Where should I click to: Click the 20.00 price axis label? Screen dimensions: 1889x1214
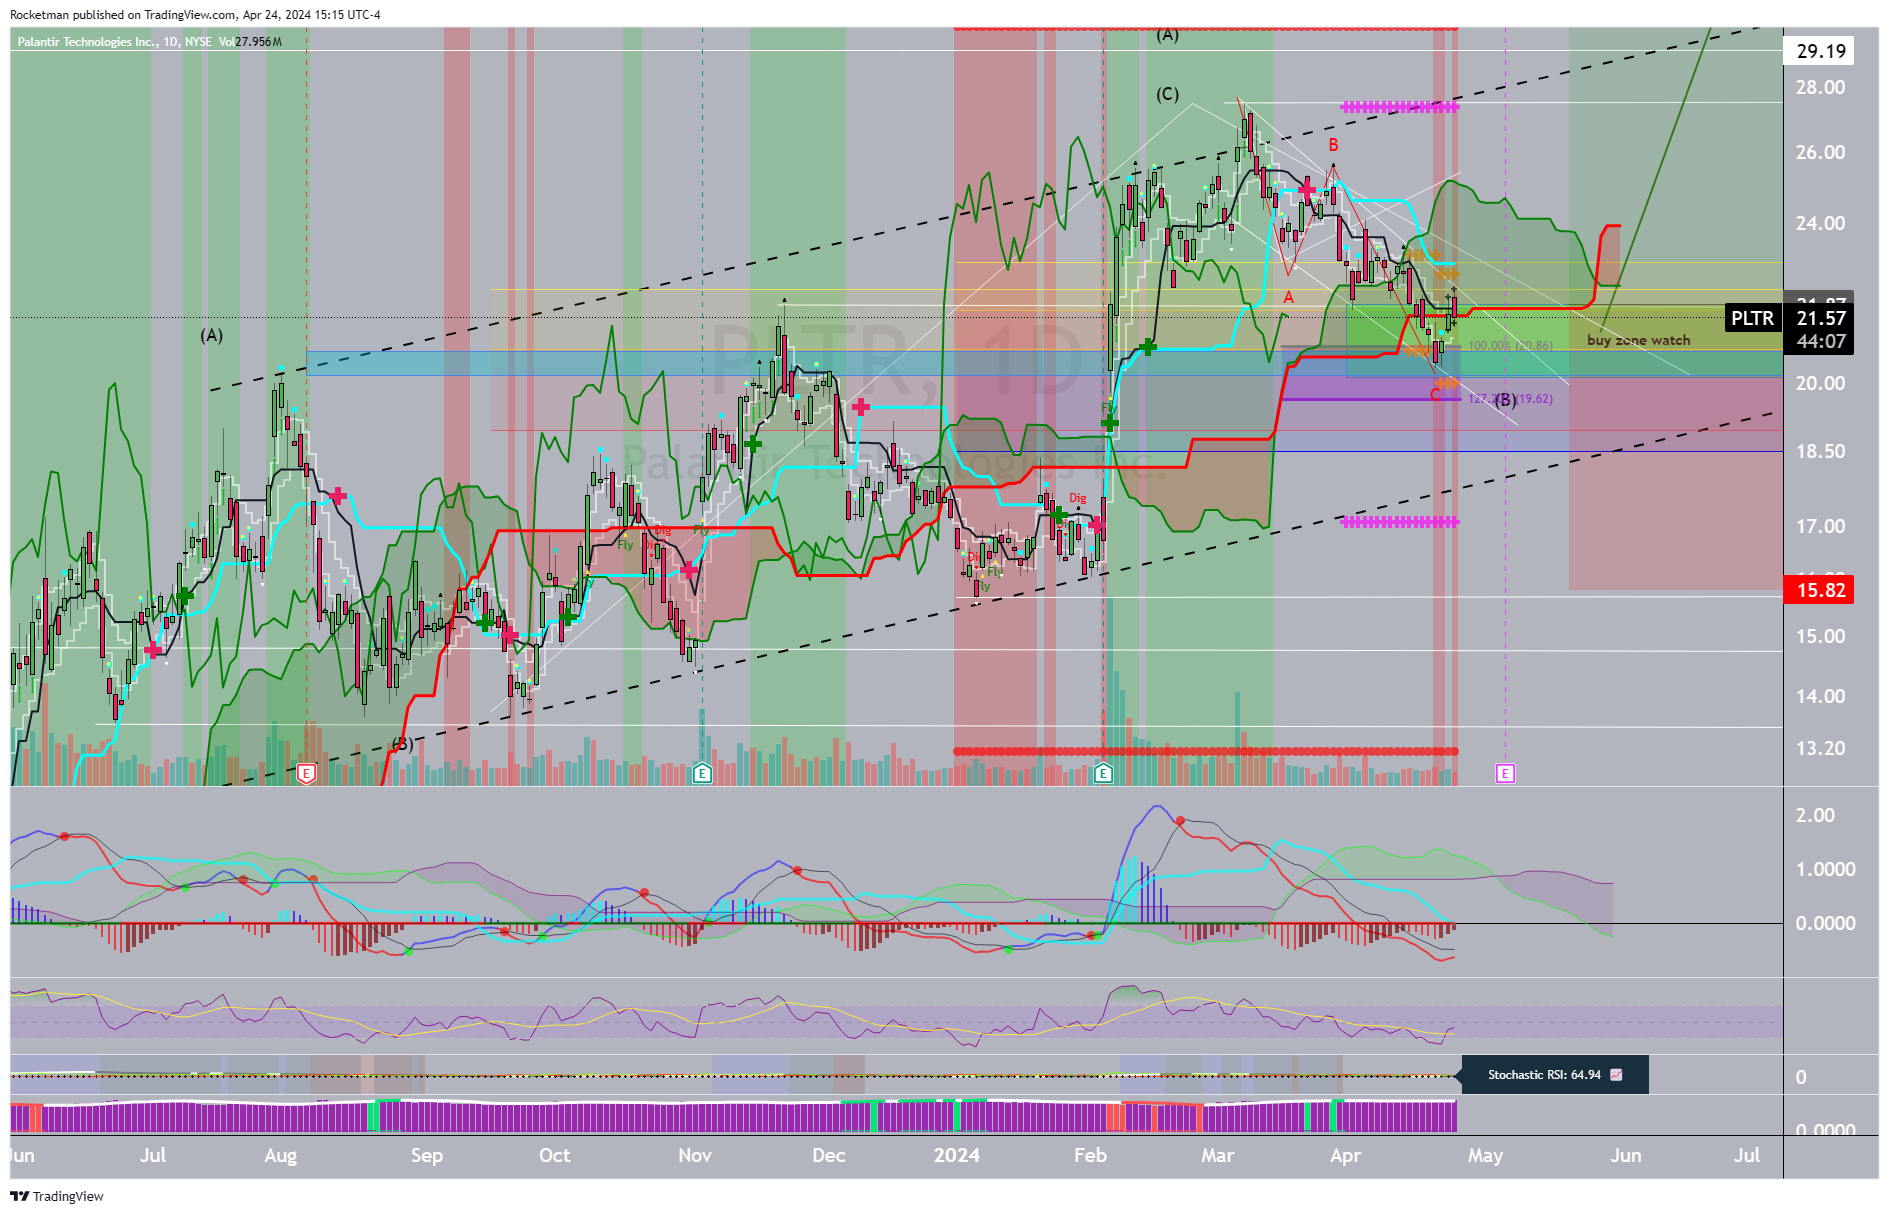pyautogui.click(x=1820, y=383)
